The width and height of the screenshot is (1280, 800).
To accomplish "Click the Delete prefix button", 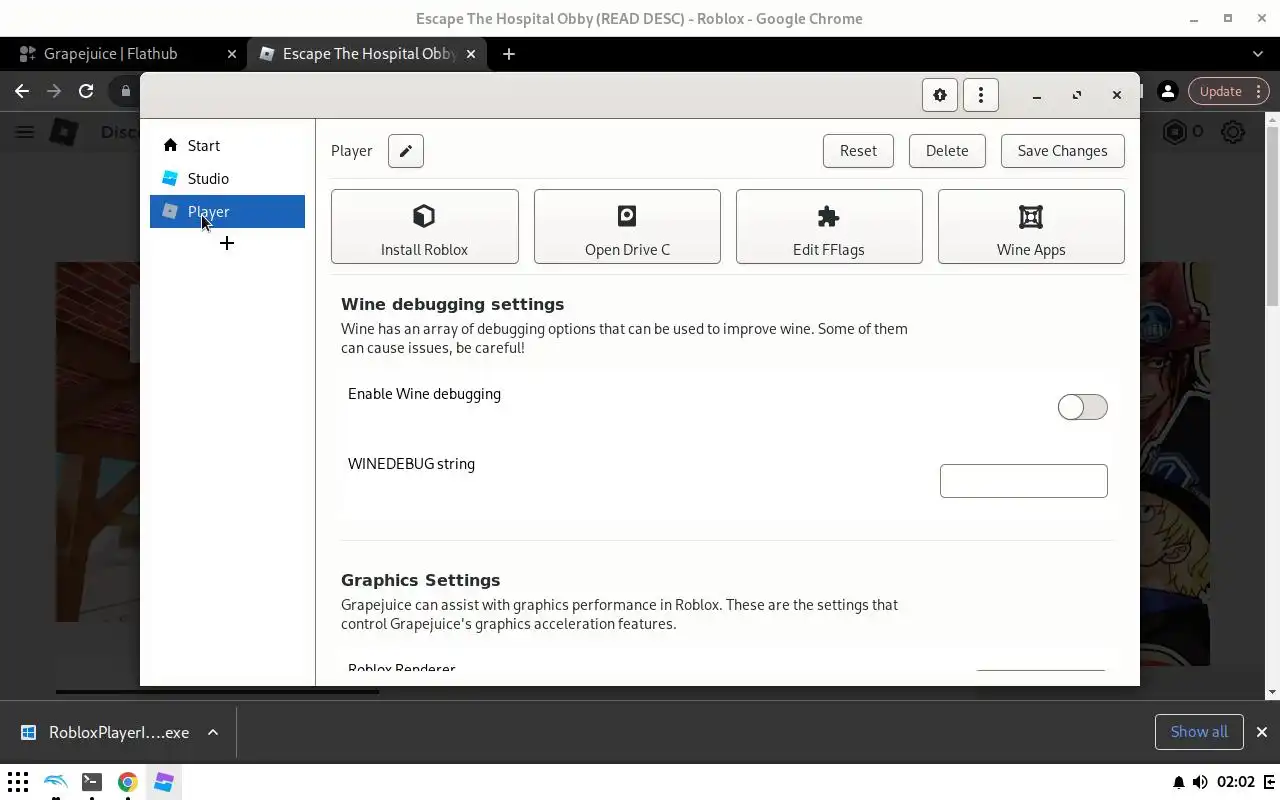I will click(x=947, y=151).
